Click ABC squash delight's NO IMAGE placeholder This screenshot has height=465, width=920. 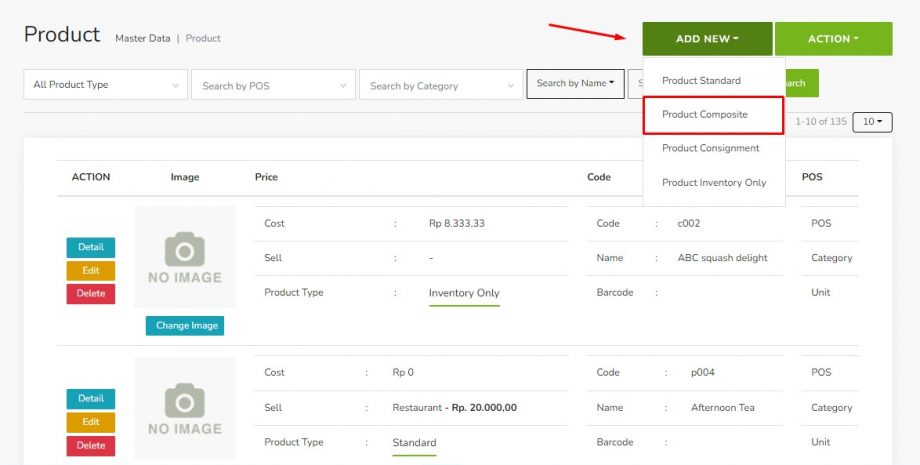(185, 257)
